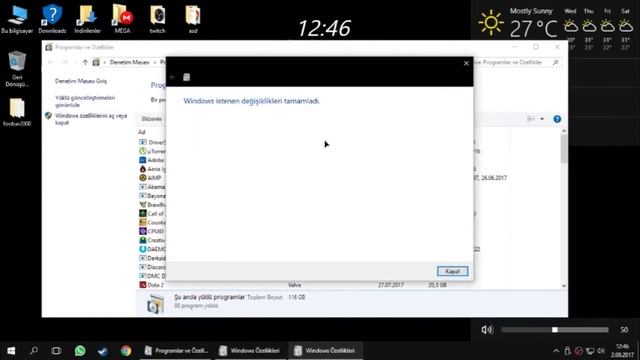Click the tray network icon

(x=590, y=351)
